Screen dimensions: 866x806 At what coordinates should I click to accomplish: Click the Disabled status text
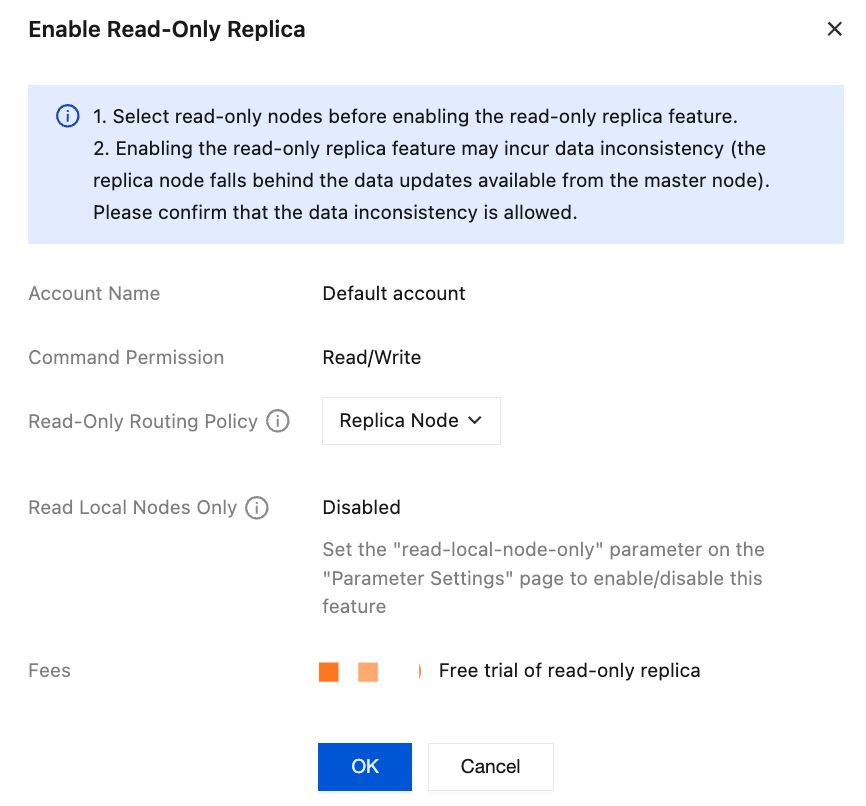[x=361, y=508]
